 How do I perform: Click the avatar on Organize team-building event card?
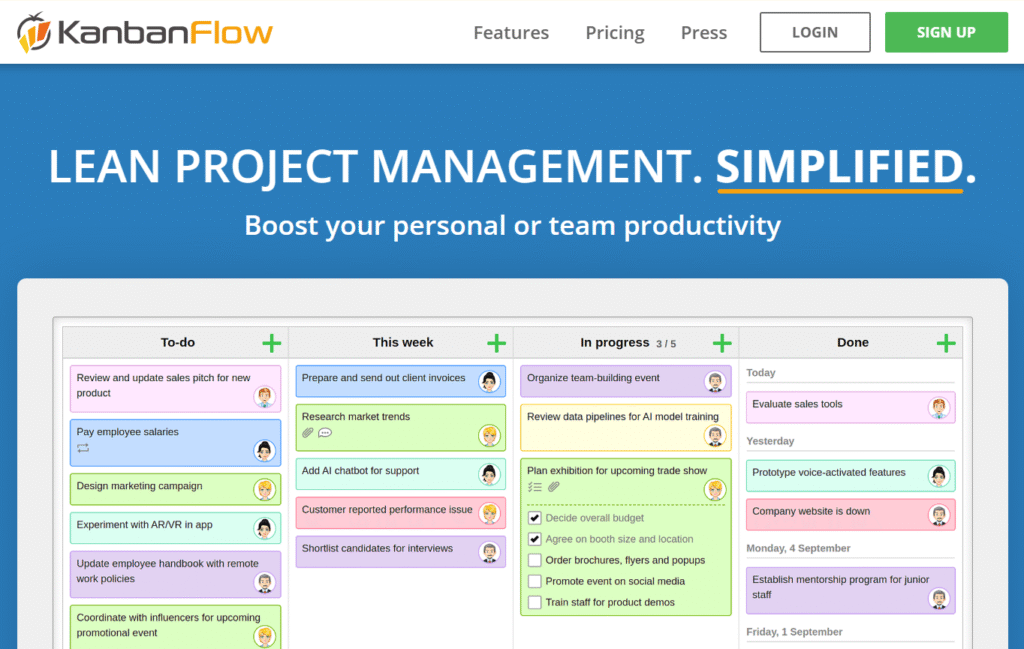click(714, 380)
